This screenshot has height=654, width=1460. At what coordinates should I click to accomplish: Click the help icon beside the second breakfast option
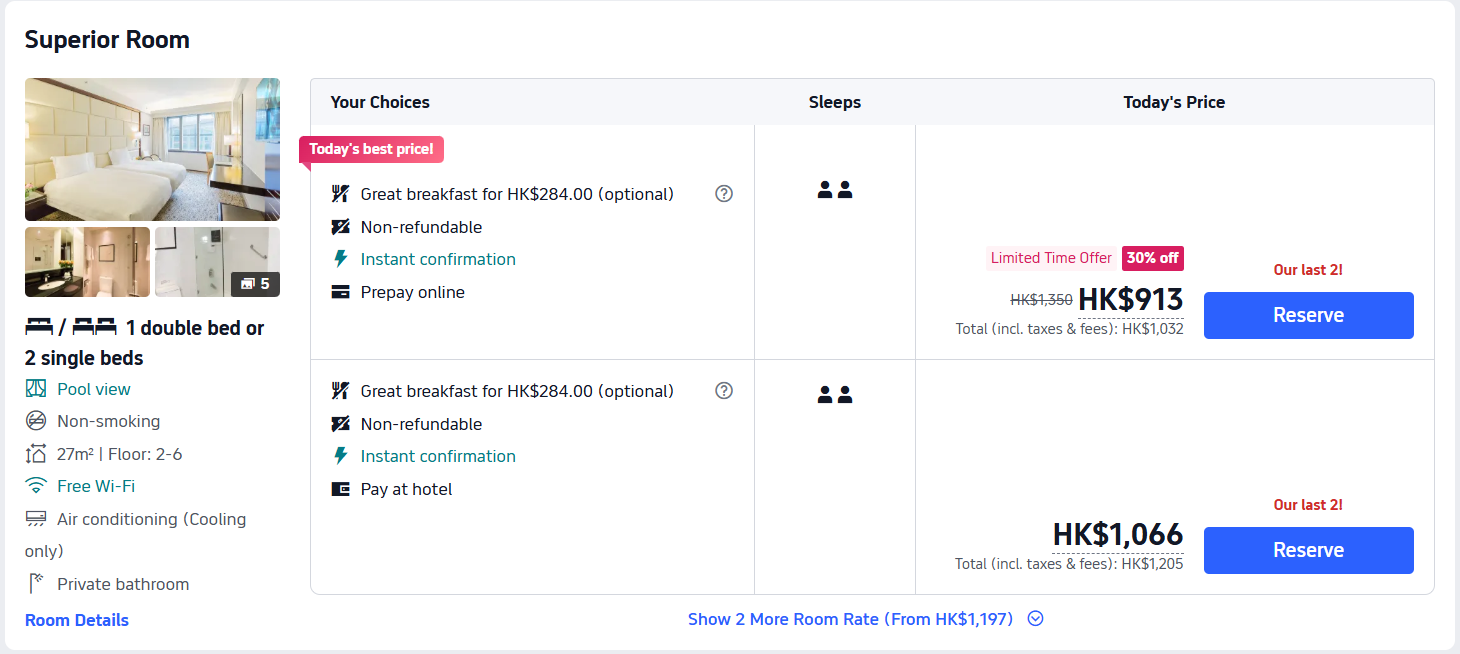click(x=724, y=391)
